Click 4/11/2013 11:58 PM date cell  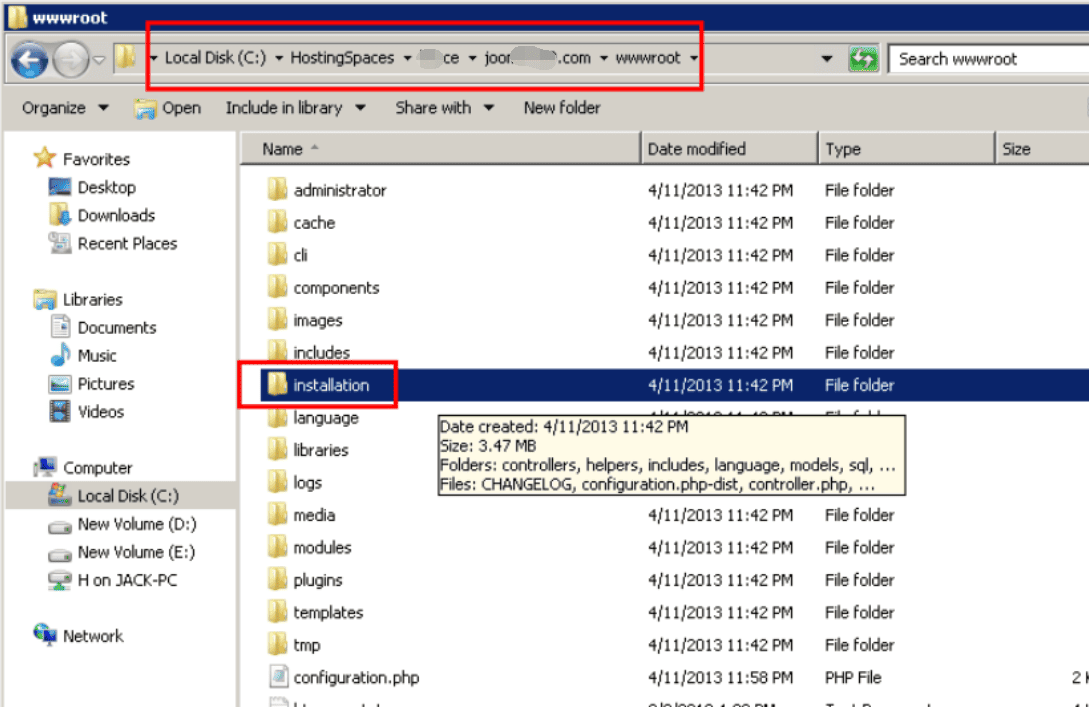point(720,677)
